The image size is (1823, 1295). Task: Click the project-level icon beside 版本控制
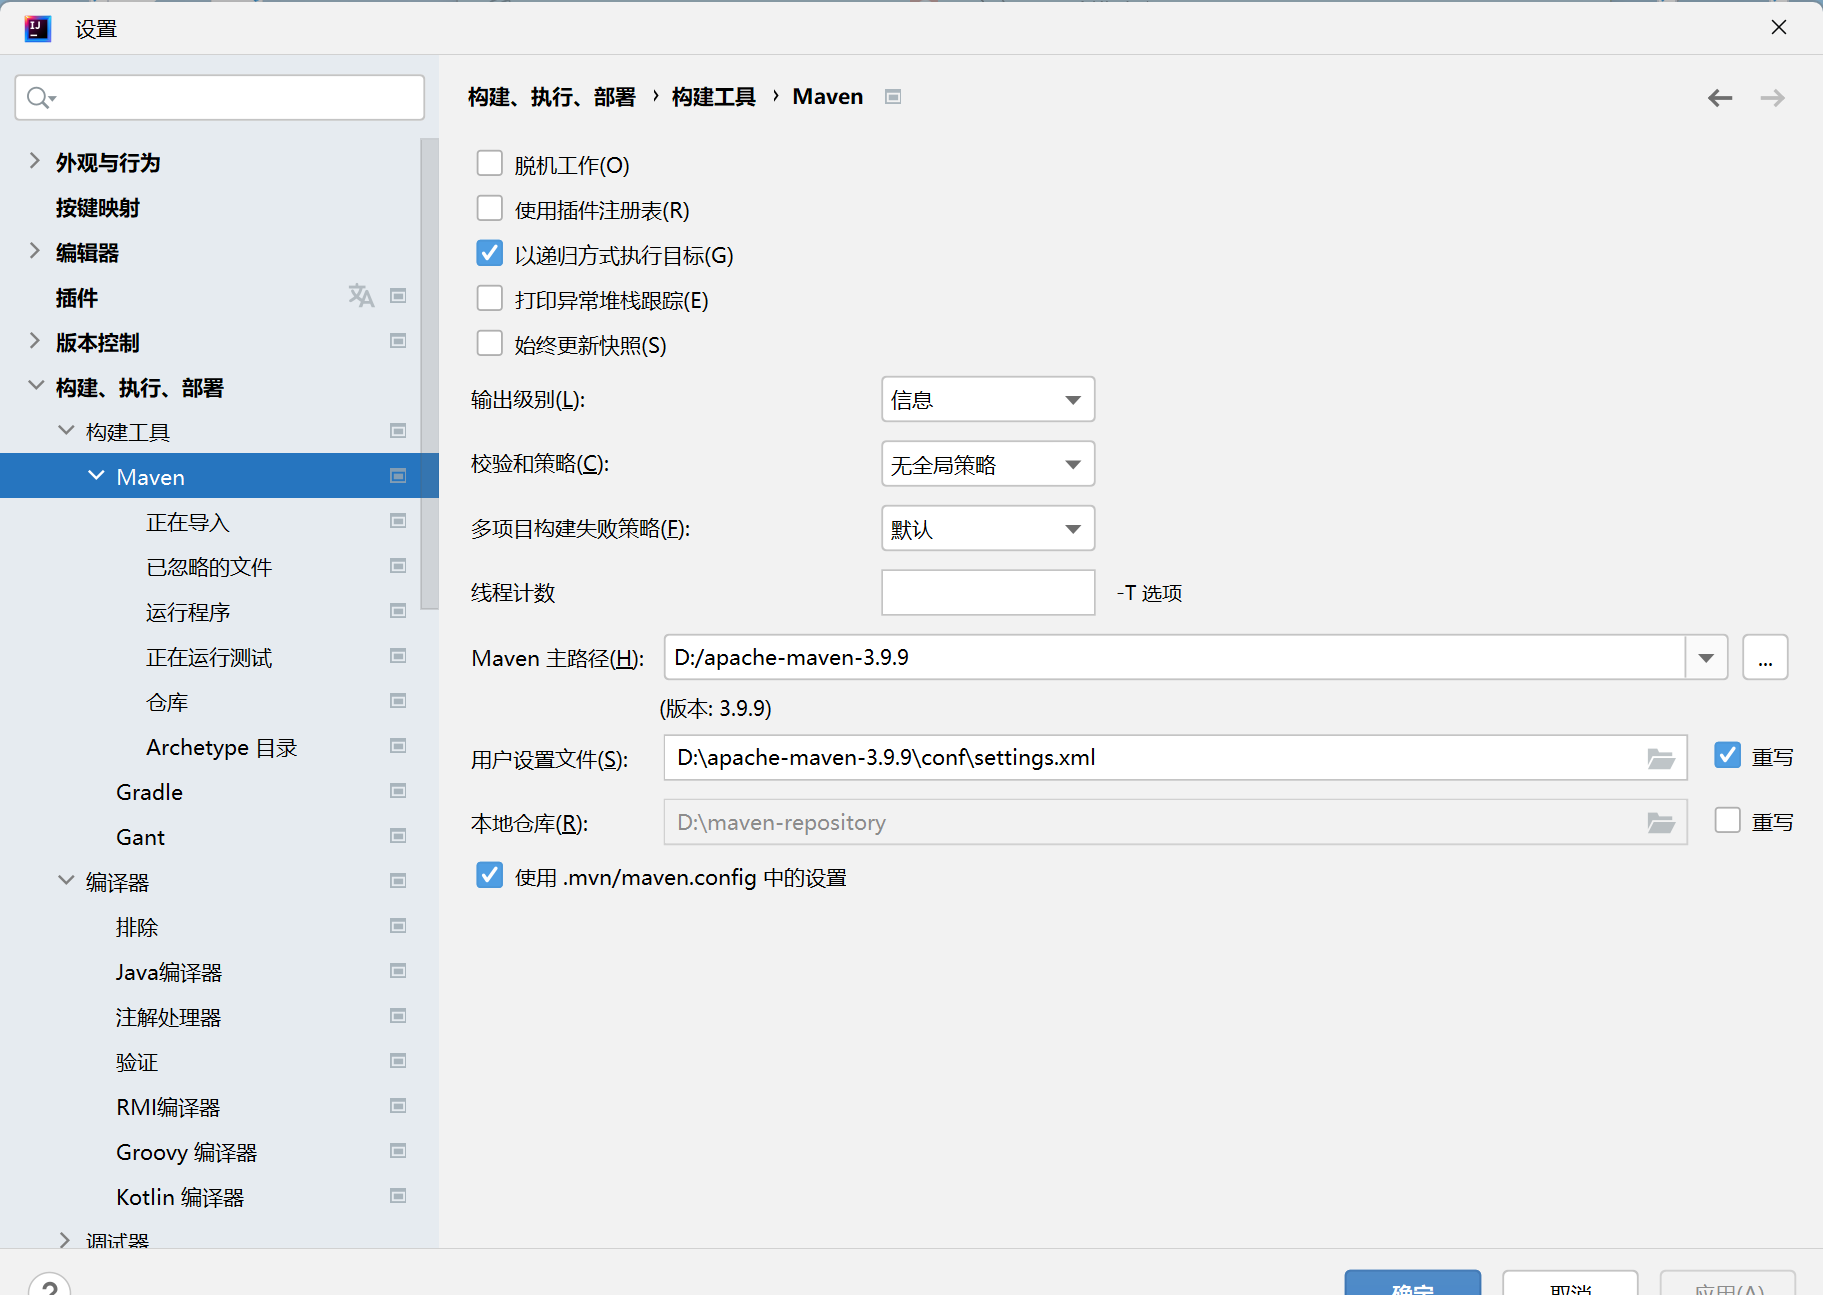(x=398, y=341)
